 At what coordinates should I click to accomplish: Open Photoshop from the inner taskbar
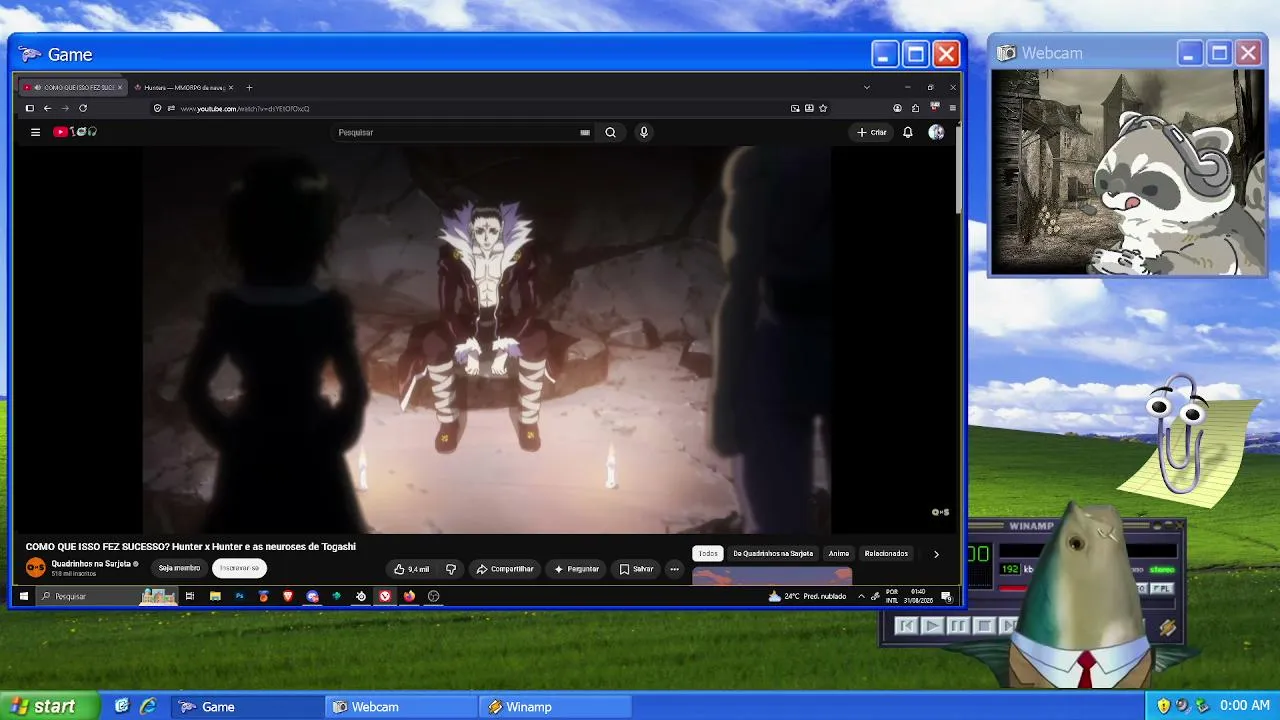(239, 596)
